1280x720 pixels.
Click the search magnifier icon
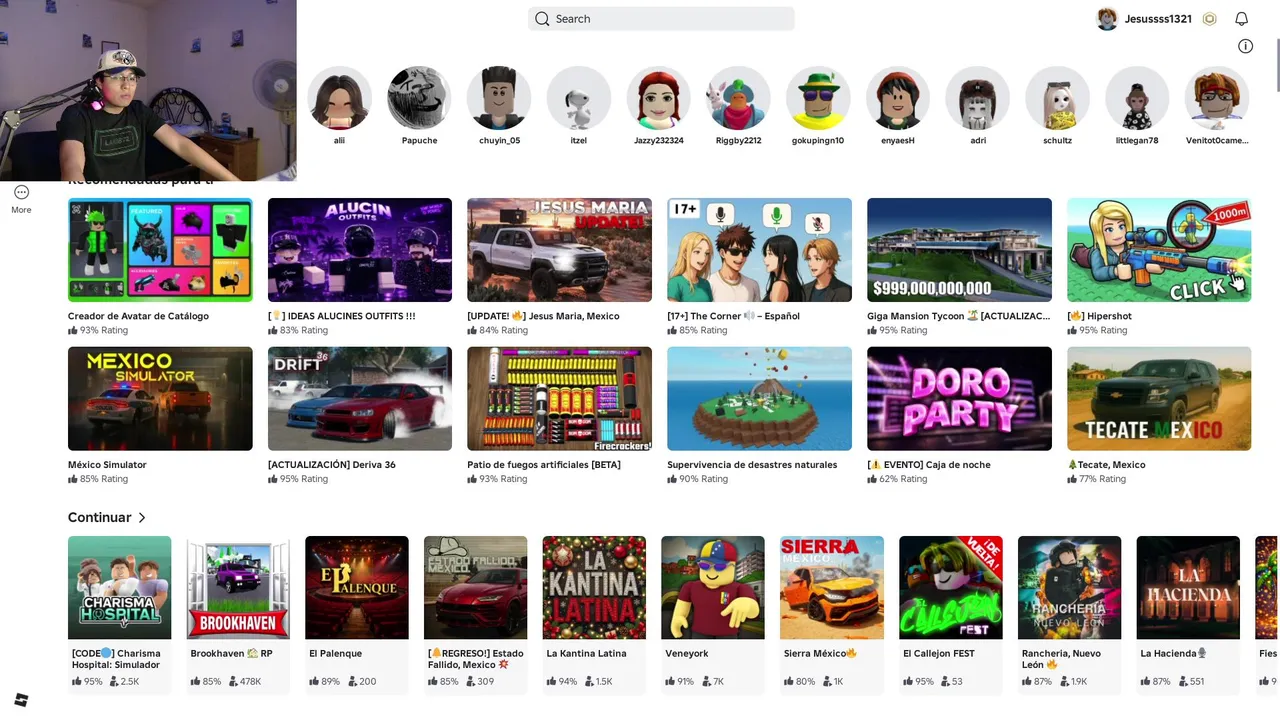(x=542, y=19)
